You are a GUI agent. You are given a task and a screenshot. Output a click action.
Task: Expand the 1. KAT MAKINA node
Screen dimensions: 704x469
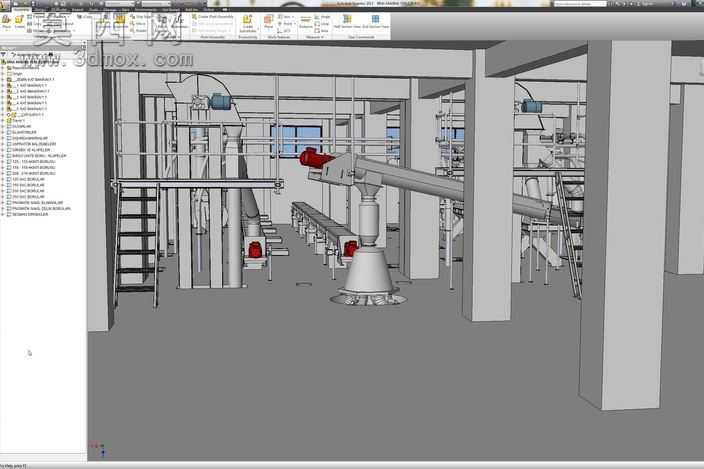(3, 85)
